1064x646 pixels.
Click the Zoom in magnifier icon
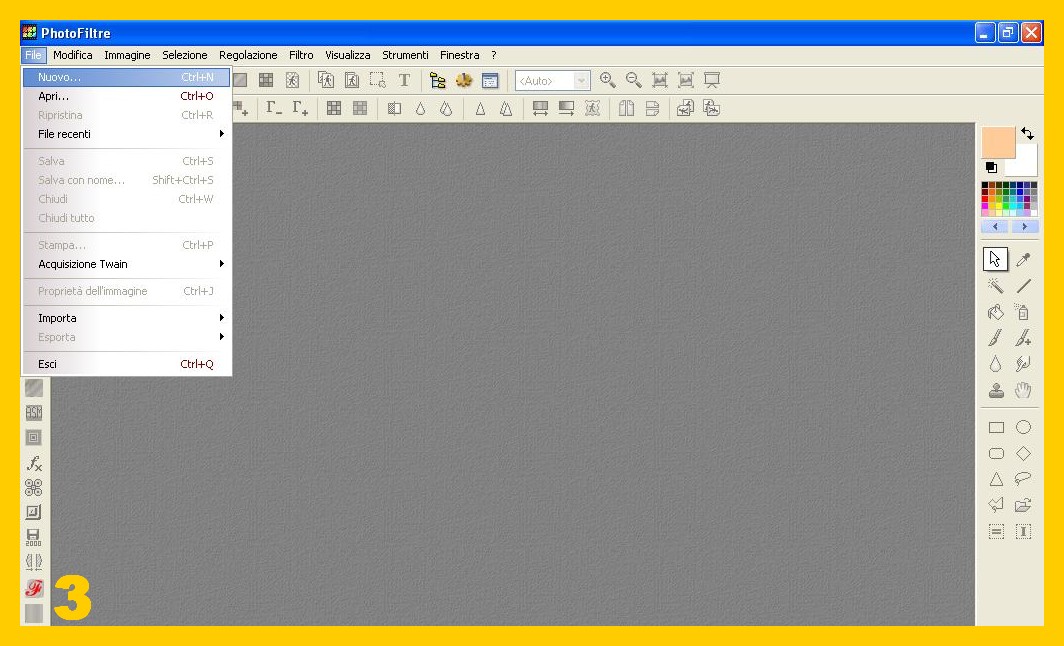coord(607,80)
